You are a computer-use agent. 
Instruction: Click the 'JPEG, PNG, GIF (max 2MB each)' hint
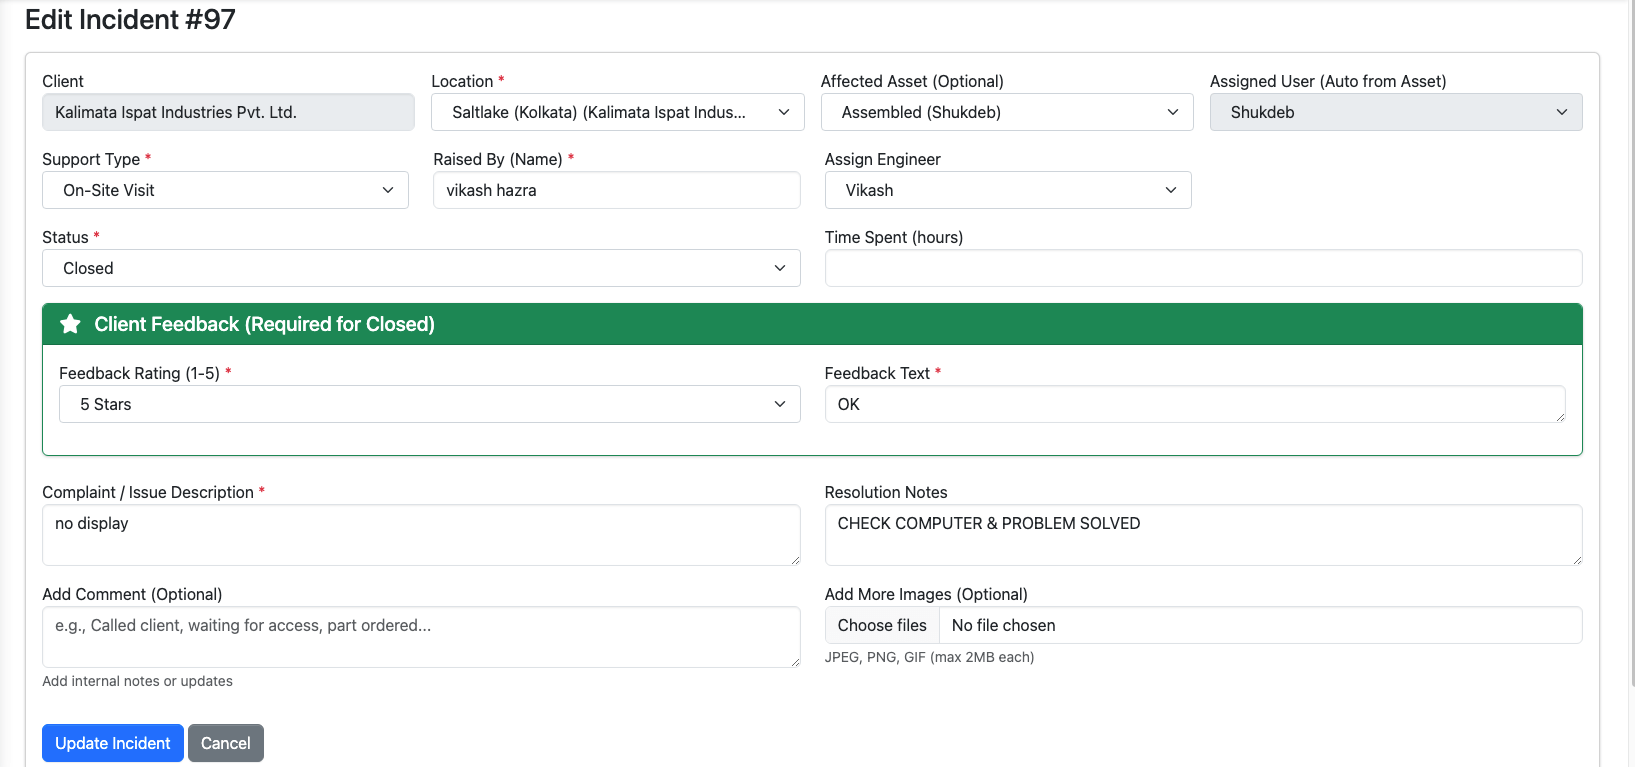point(929,657)
